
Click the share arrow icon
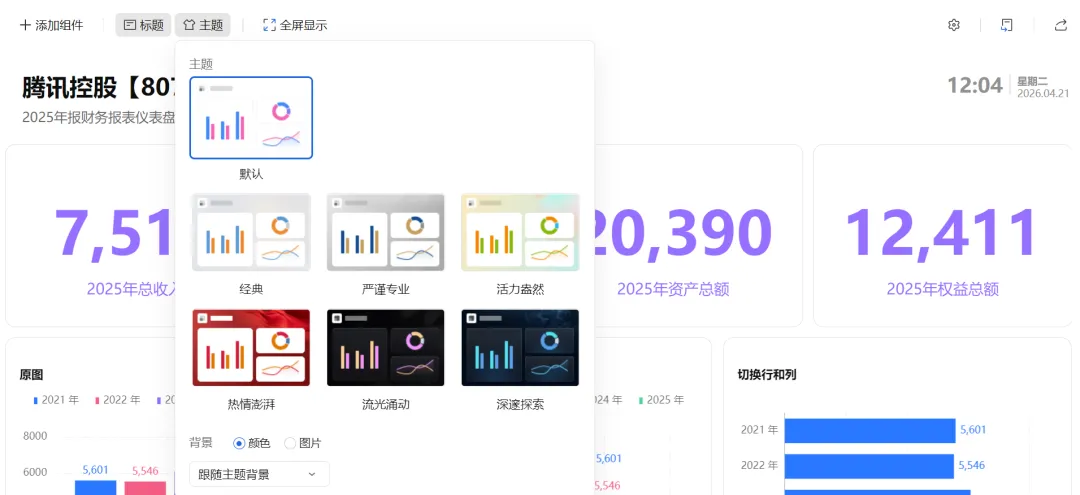[x=1060, y=25]
